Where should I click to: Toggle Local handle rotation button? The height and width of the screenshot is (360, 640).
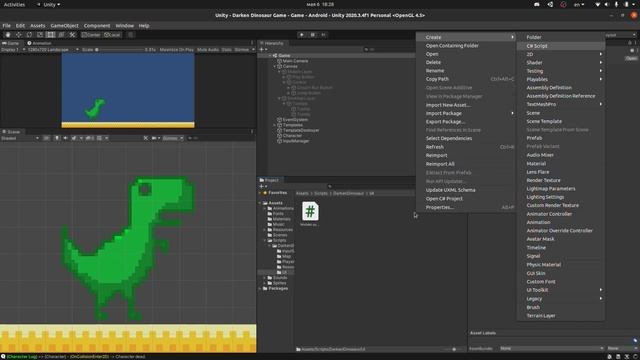112,35
